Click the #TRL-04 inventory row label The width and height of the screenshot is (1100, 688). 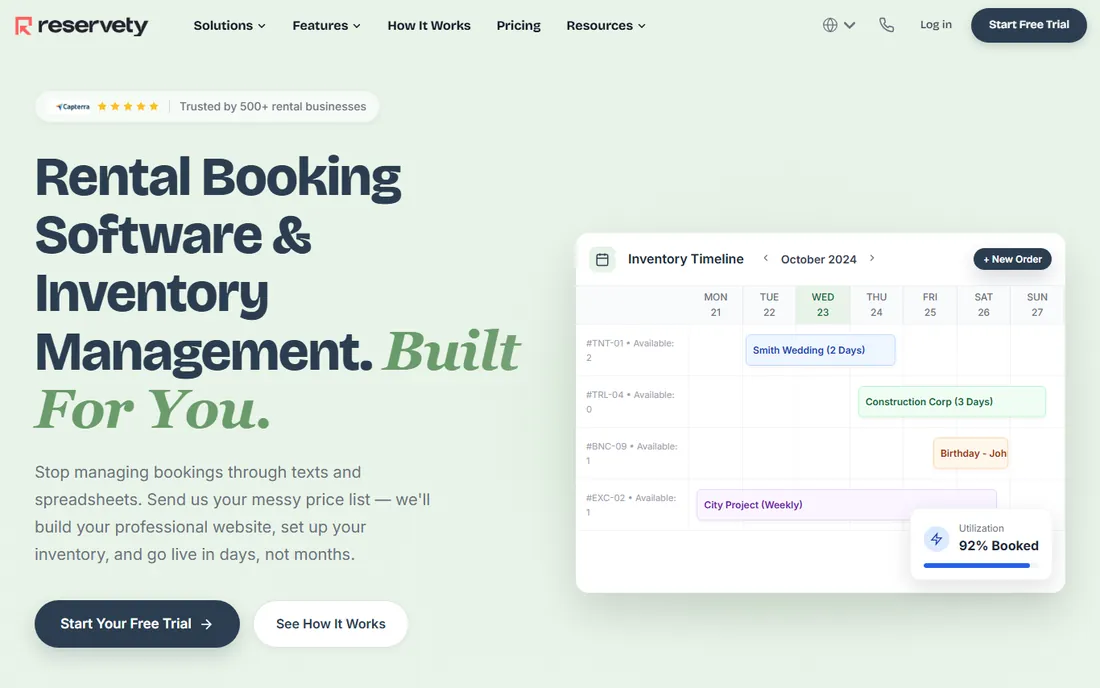[x=630, y=402]
